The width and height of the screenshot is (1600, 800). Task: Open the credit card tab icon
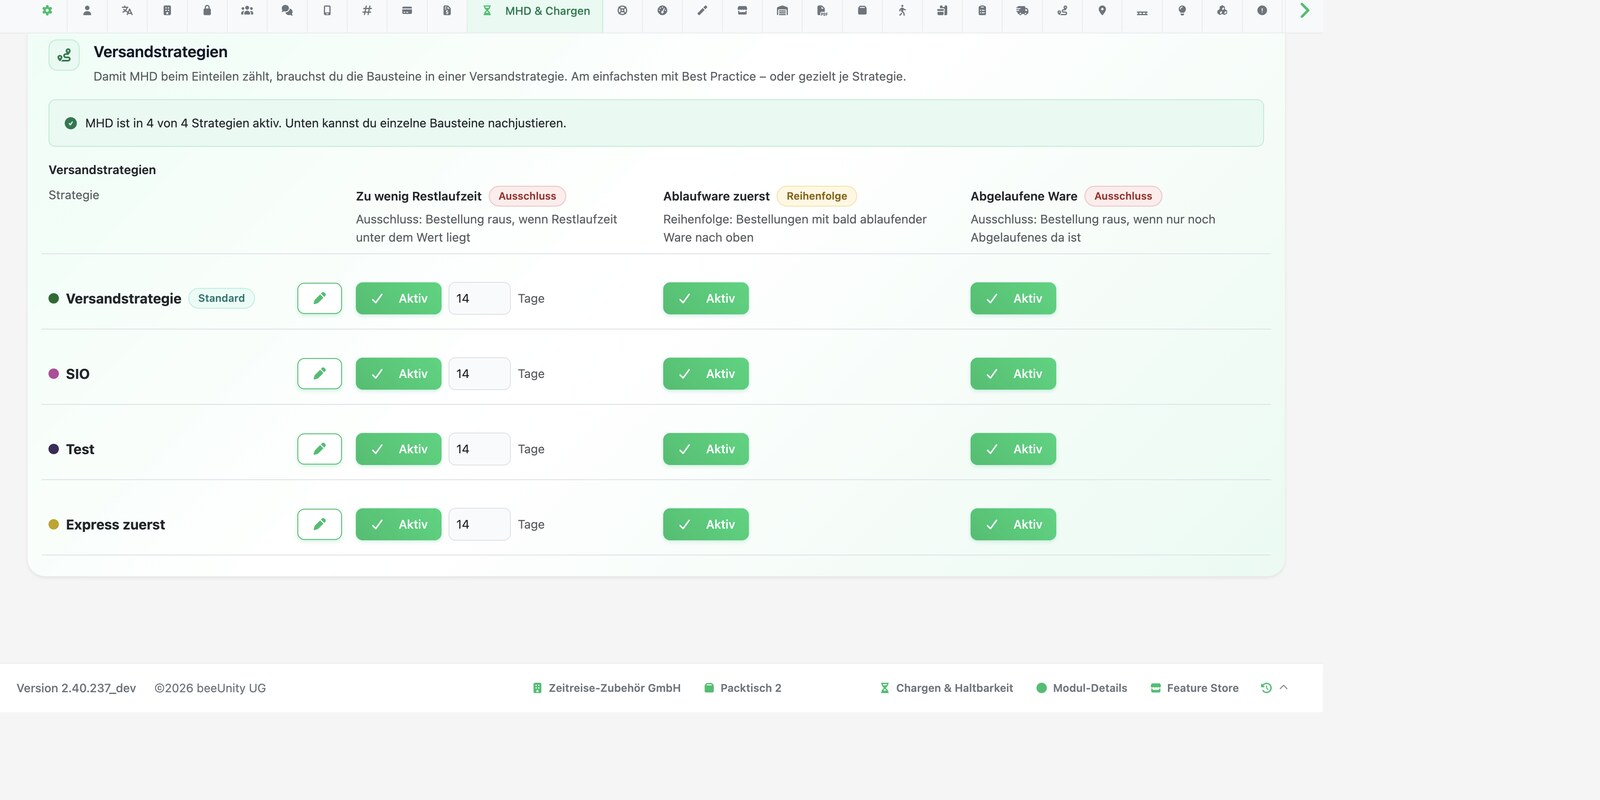[407, 11]
